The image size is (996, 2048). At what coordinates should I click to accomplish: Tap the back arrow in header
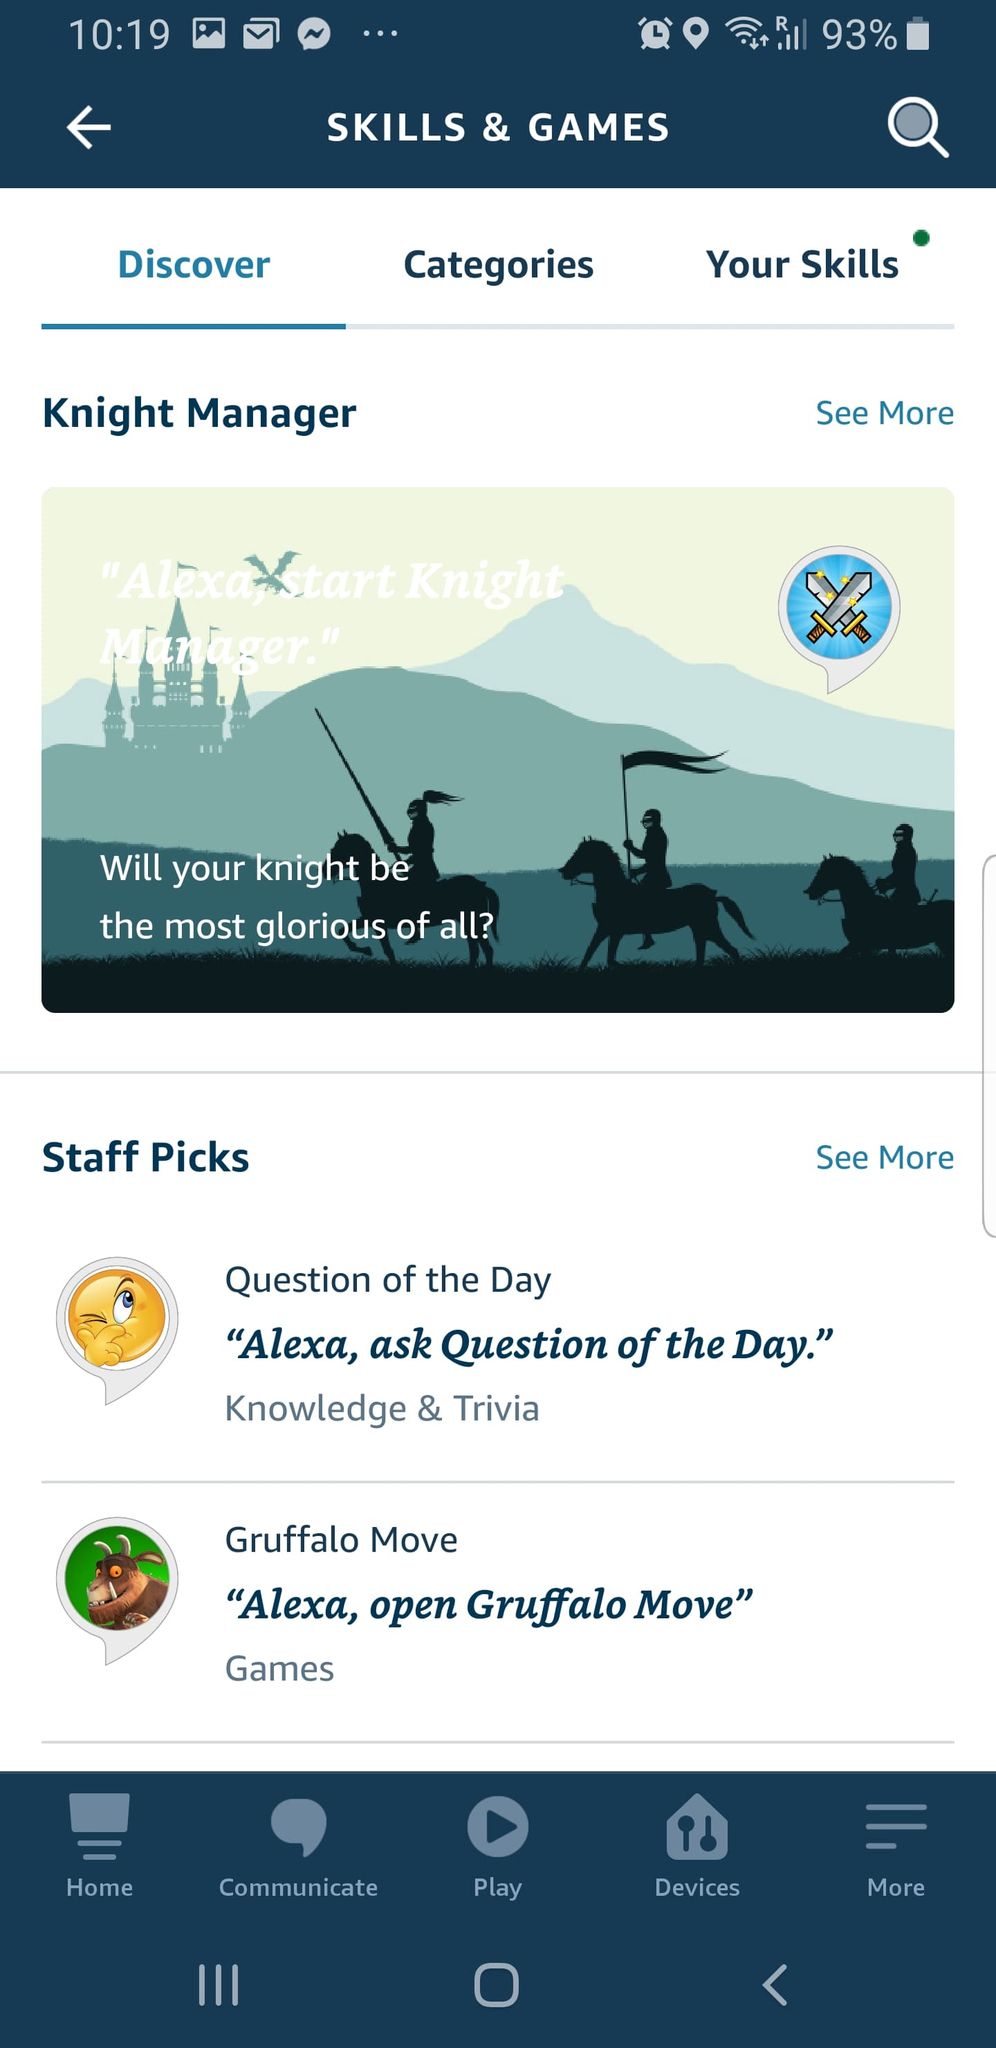click(x=89, y=128)
